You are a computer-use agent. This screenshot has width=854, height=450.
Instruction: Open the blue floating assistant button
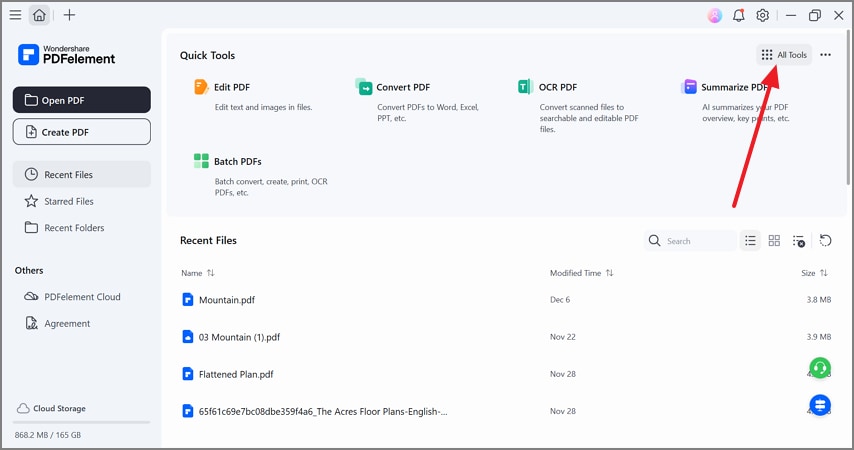pos(820,405)
